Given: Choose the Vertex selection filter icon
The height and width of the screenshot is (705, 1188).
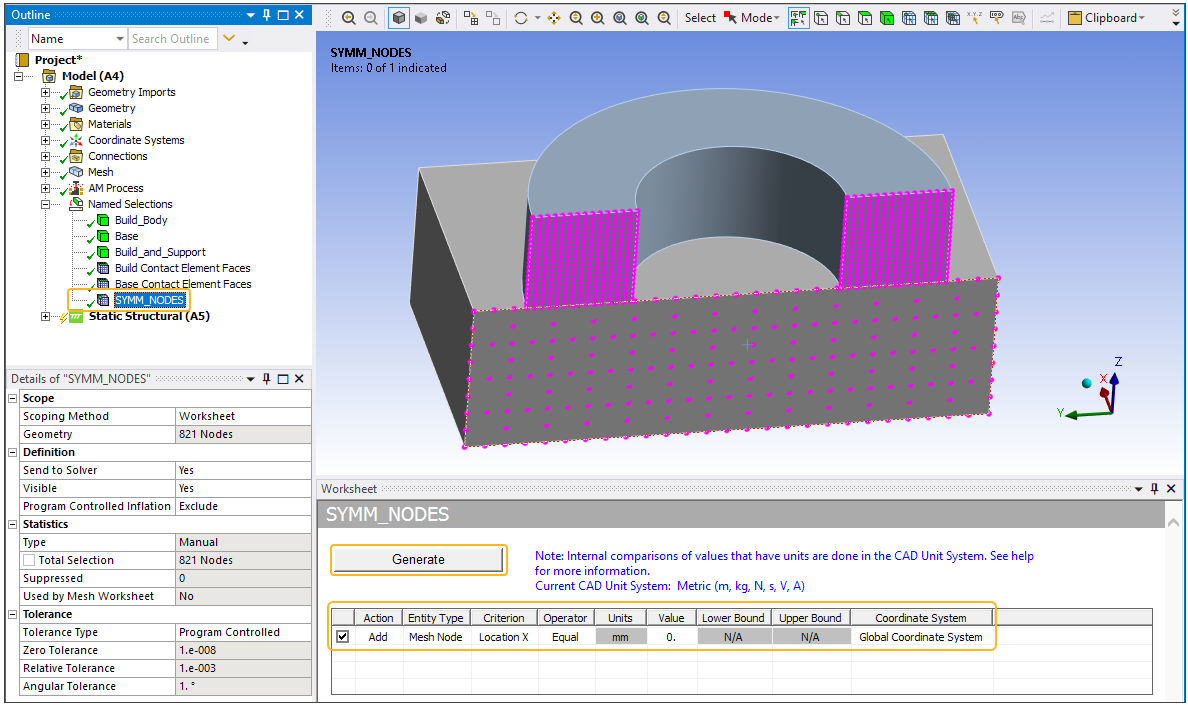Looking at the screenshot, I should point(821,17).
